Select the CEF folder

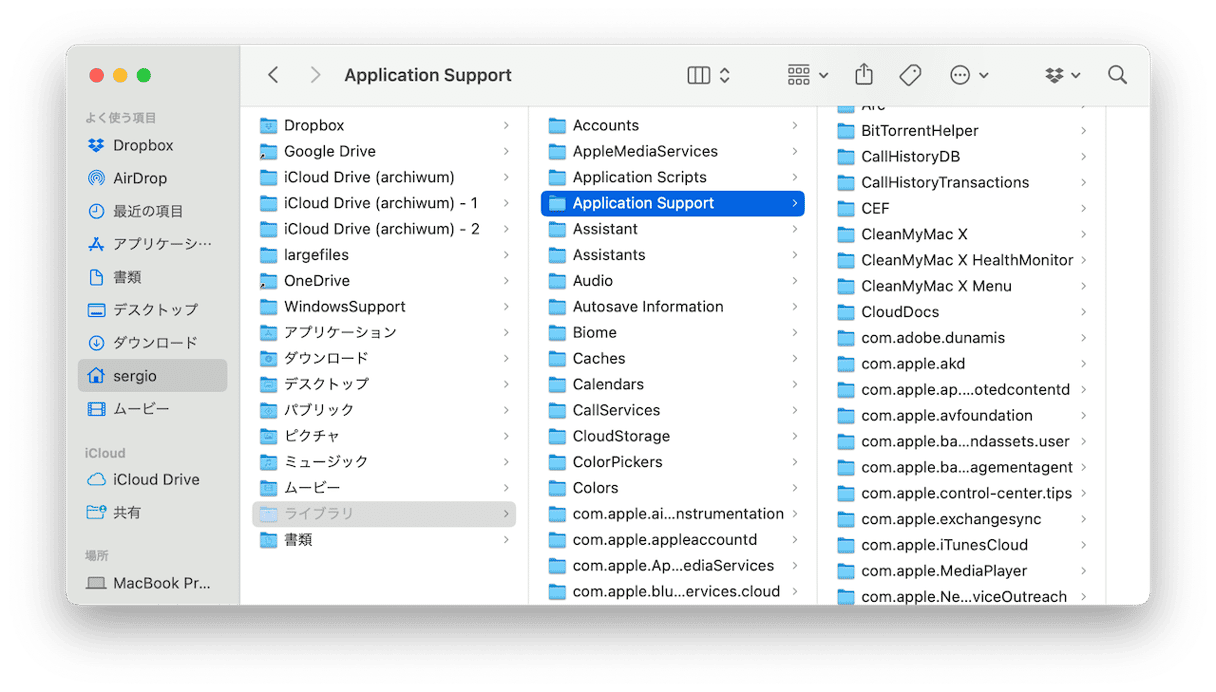click(x=962, y=209)
